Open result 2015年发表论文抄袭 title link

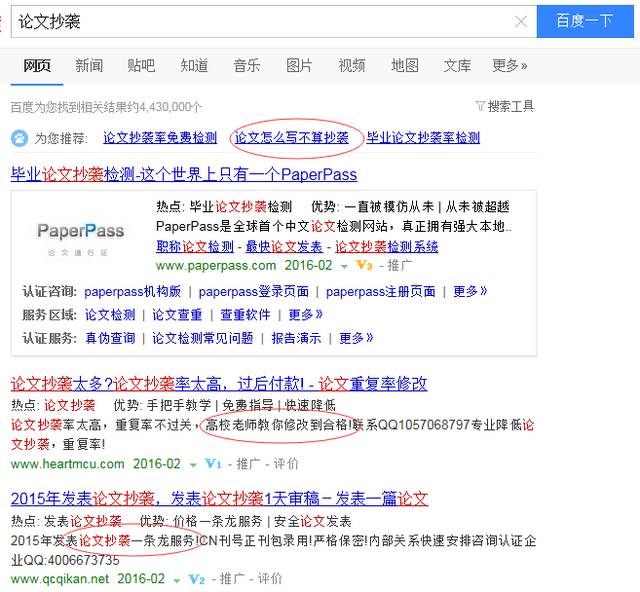click(220, 499)
